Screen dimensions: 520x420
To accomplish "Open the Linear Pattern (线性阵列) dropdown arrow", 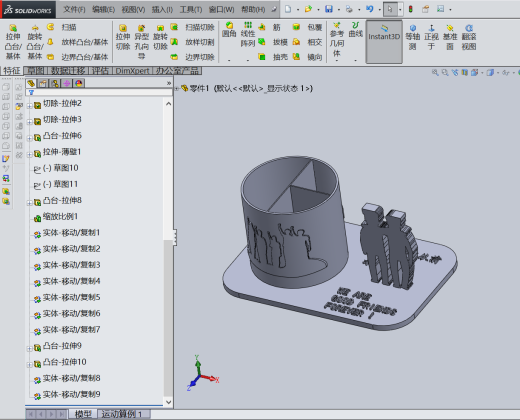I will tap(248, 60).
